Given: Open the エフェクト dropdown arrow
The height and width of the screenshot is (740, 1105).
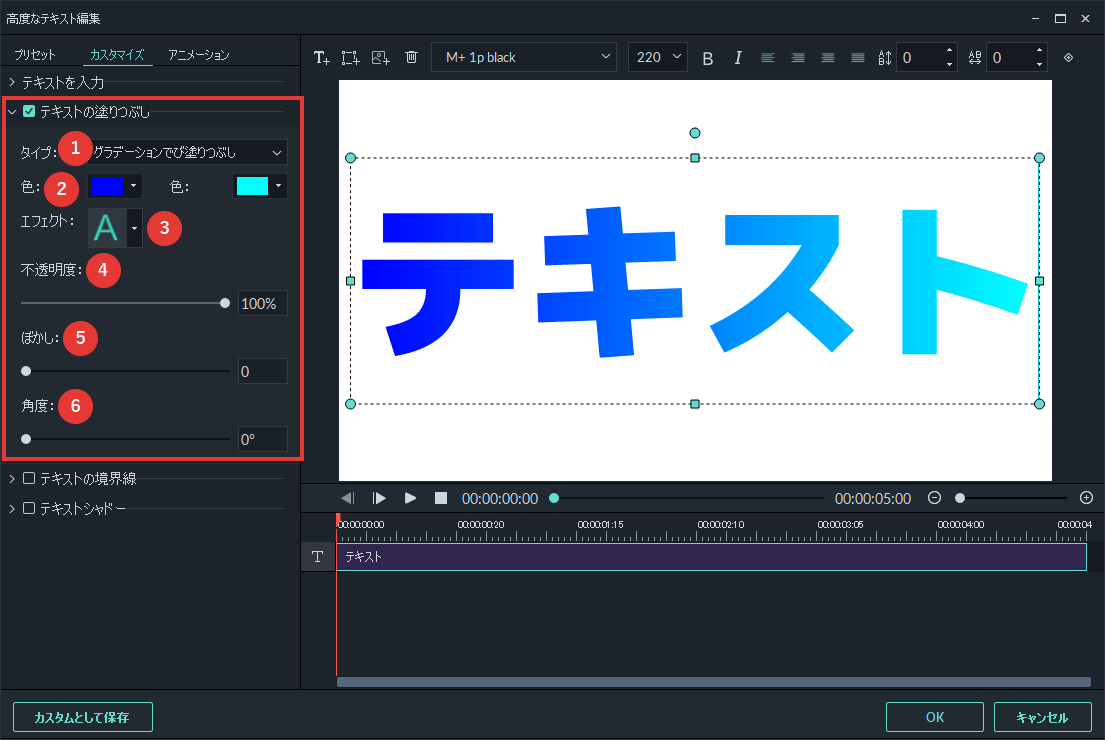Looking at the screenshot, I should tap(135, 228).
